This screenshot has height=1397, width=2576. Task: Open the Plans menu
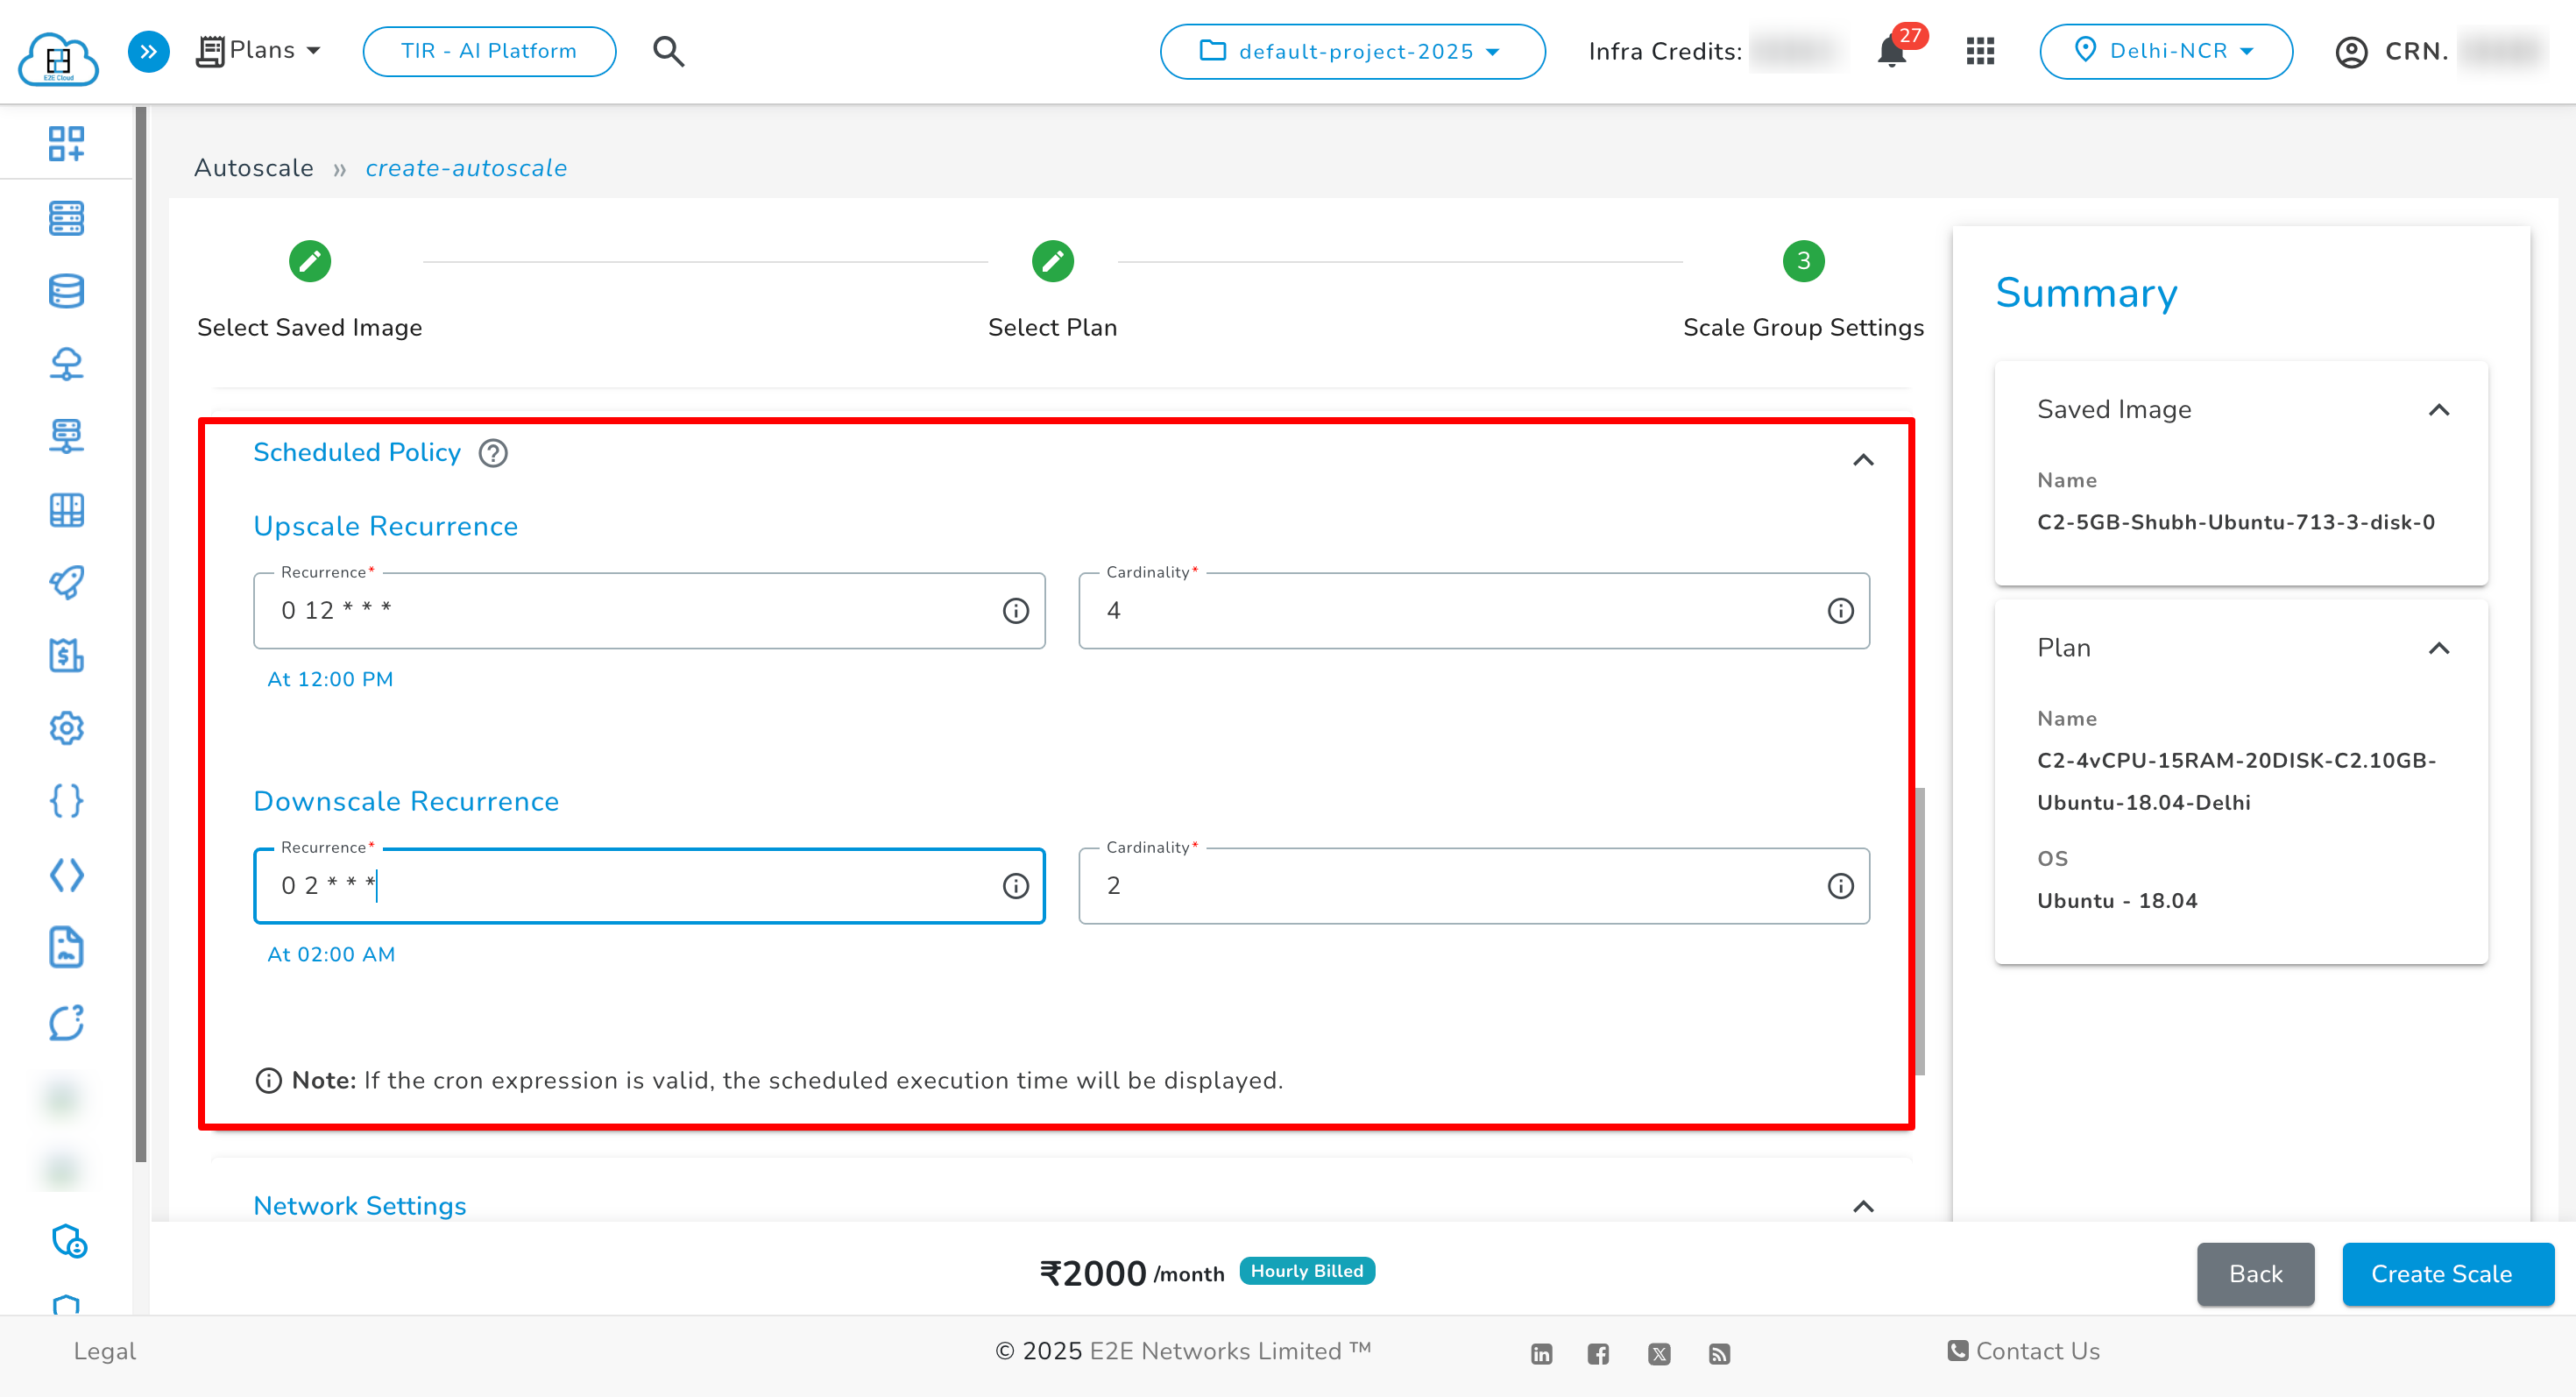click(260, 51)
